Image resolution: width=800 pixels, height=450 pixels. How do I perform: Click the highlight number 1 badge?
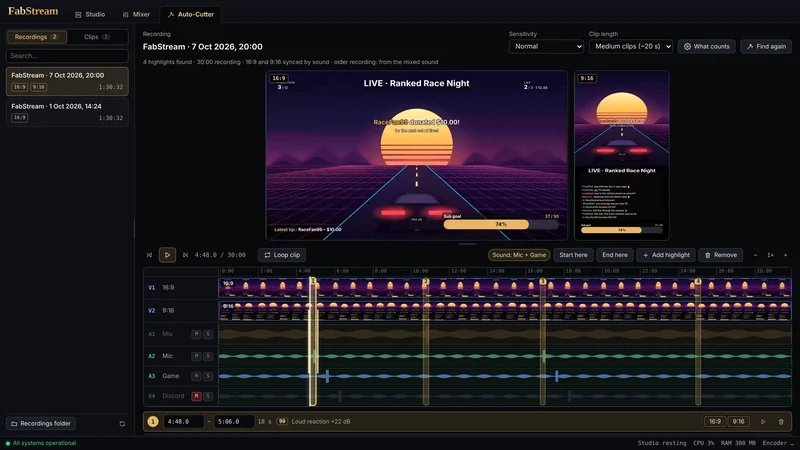coord(153,421)
